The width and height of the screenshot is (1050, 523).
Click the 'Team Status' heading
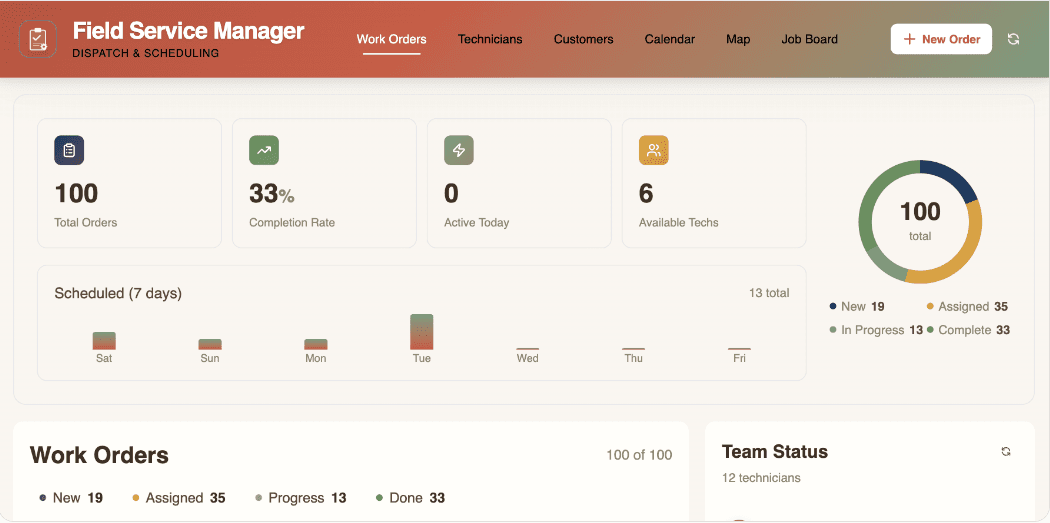click(775, 451)
